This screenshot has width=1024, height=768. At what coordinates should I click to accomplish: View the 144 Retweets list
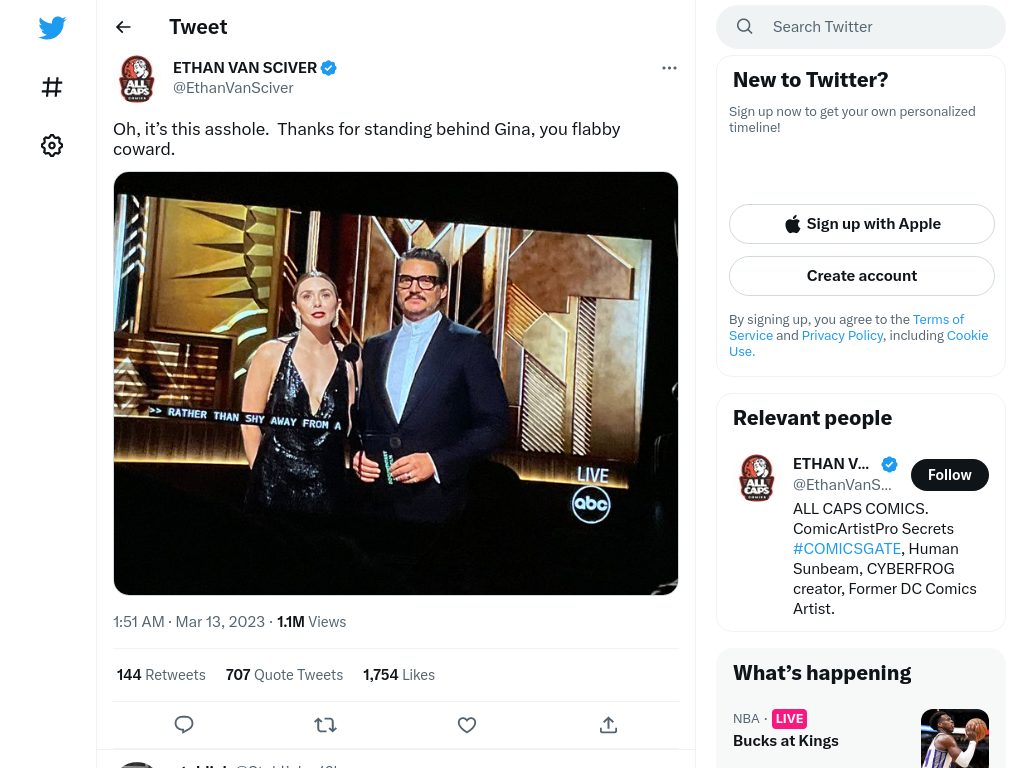click(161, 675)
